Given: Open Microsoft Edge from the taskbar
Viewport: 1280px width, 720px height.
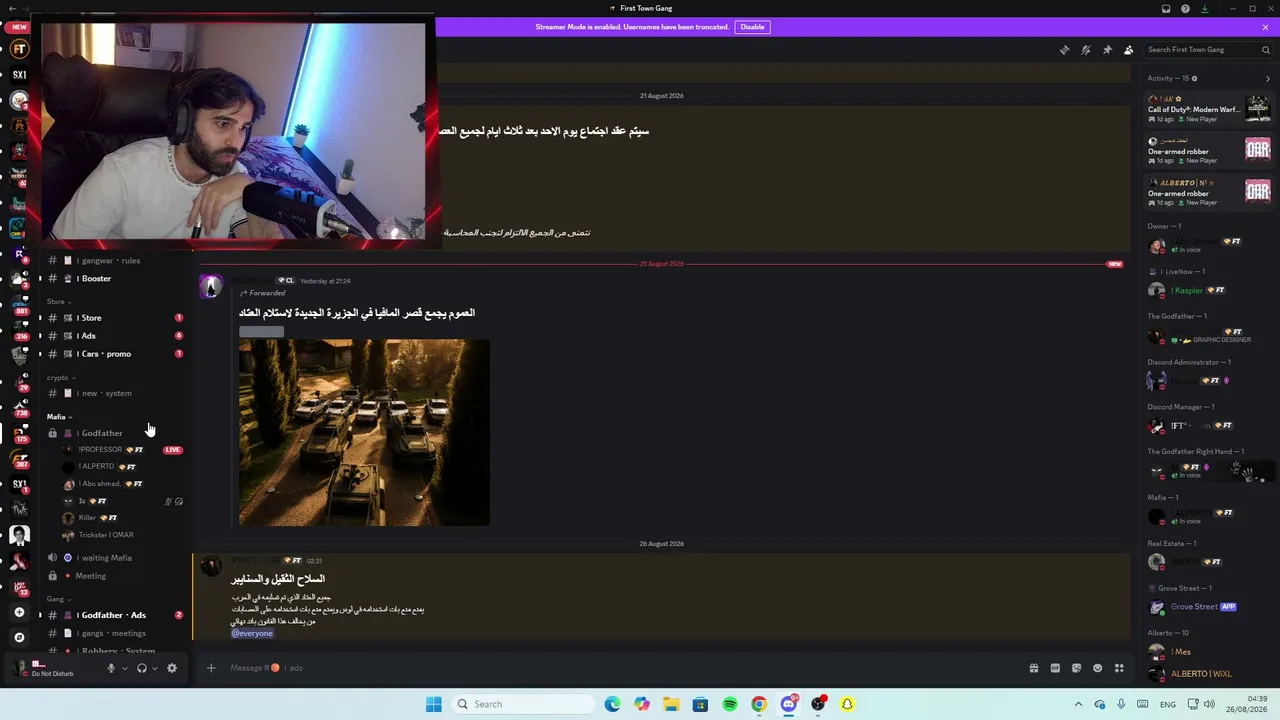Looking at the screenshot, I should (x=612, y=704).
